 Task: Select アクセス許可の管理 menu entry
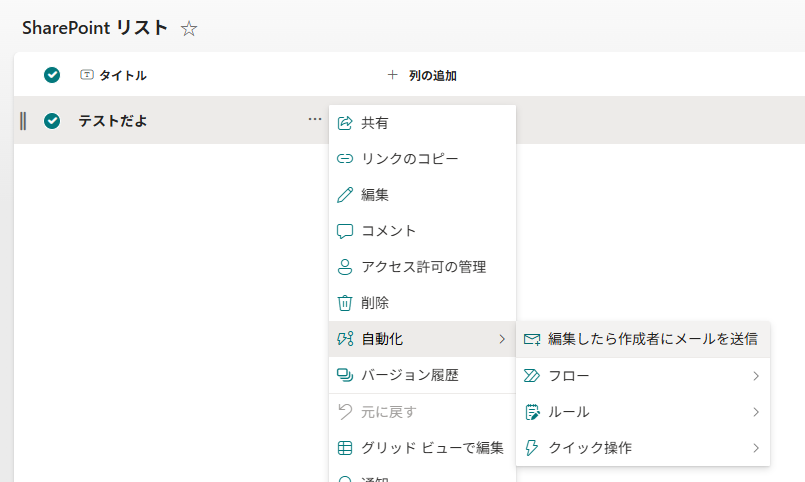(422, 267)
